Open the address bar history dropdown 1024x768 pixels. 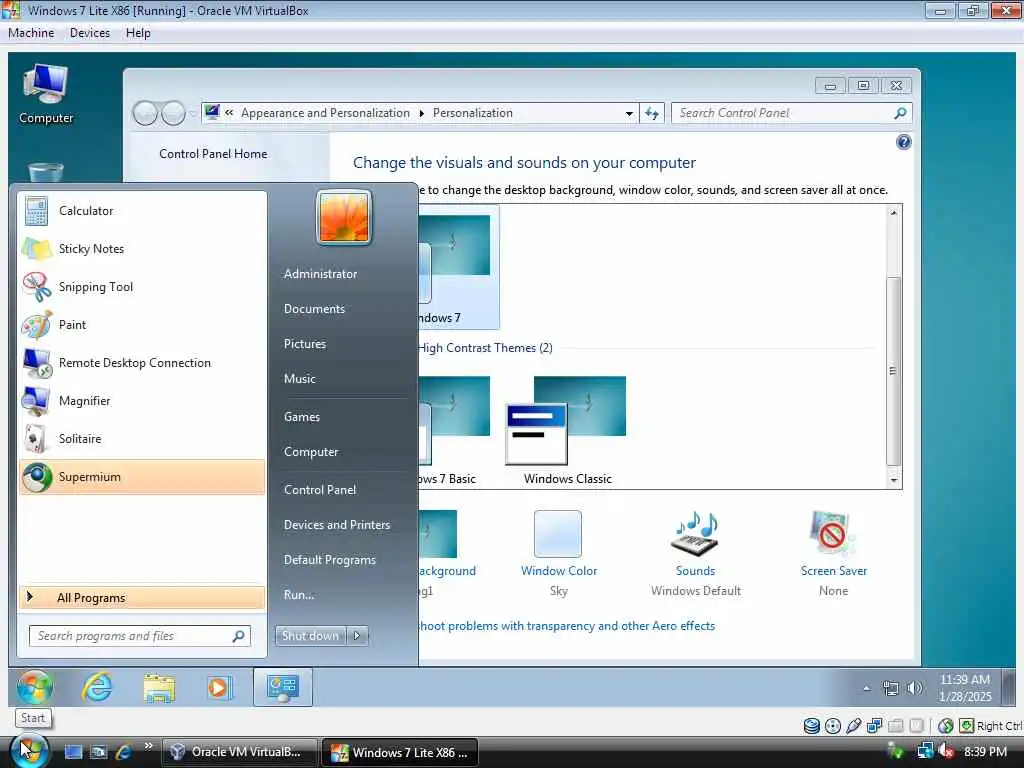[x=629, y=113]
